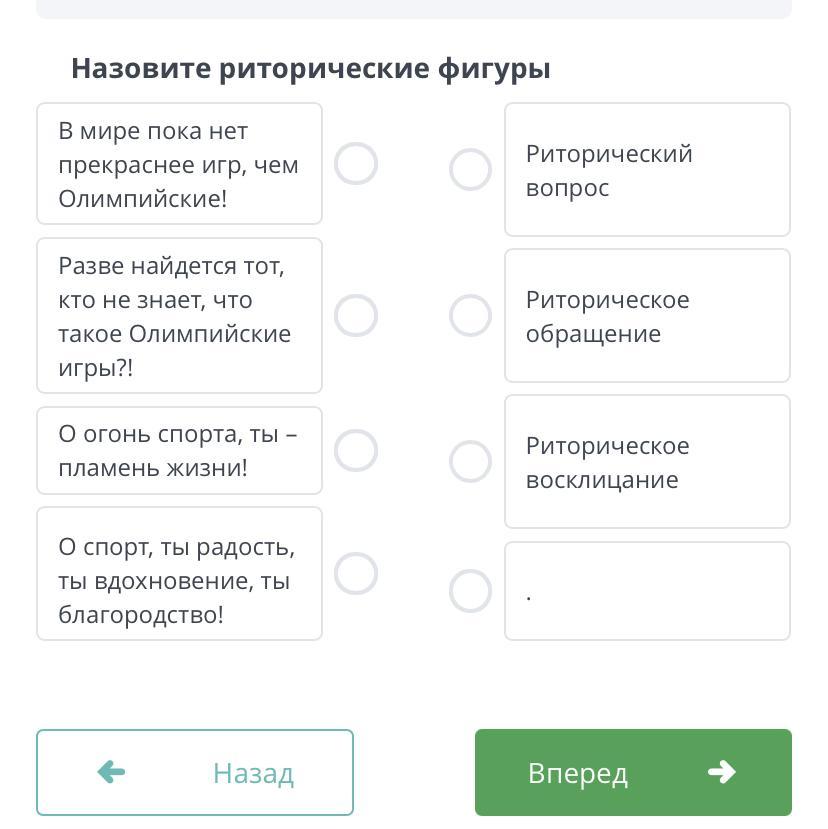Click the 'В мире пока нет прекраснее игр' card
This screenshot has height=829, width=828.
pos(179,164)
